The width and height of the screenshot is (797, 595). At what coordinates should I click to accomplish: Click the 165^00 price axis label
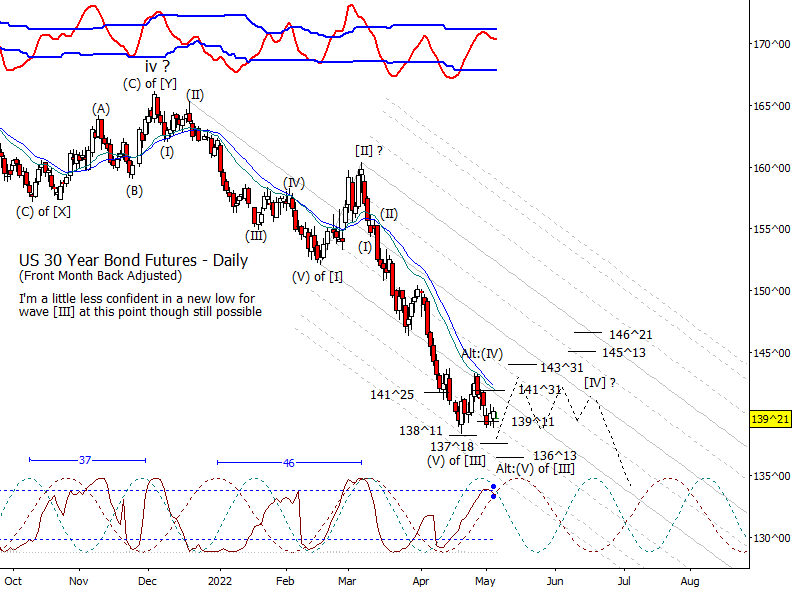(x=772, y=106)
